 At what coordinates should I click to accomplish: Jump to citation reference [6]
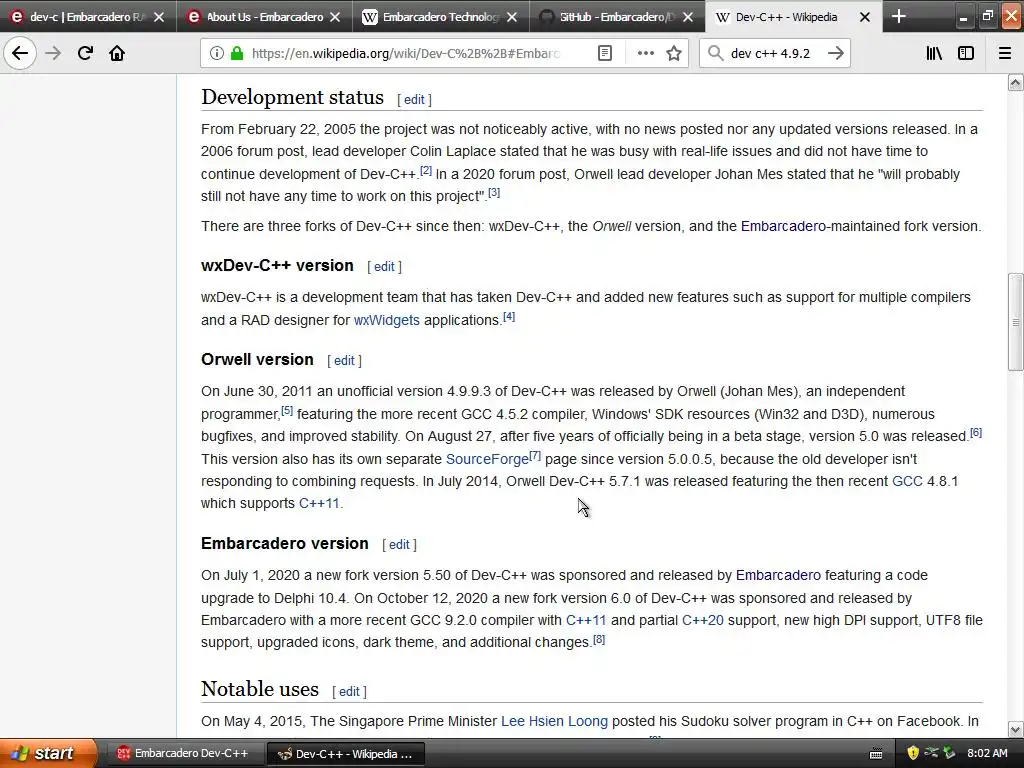pos(976,432)
